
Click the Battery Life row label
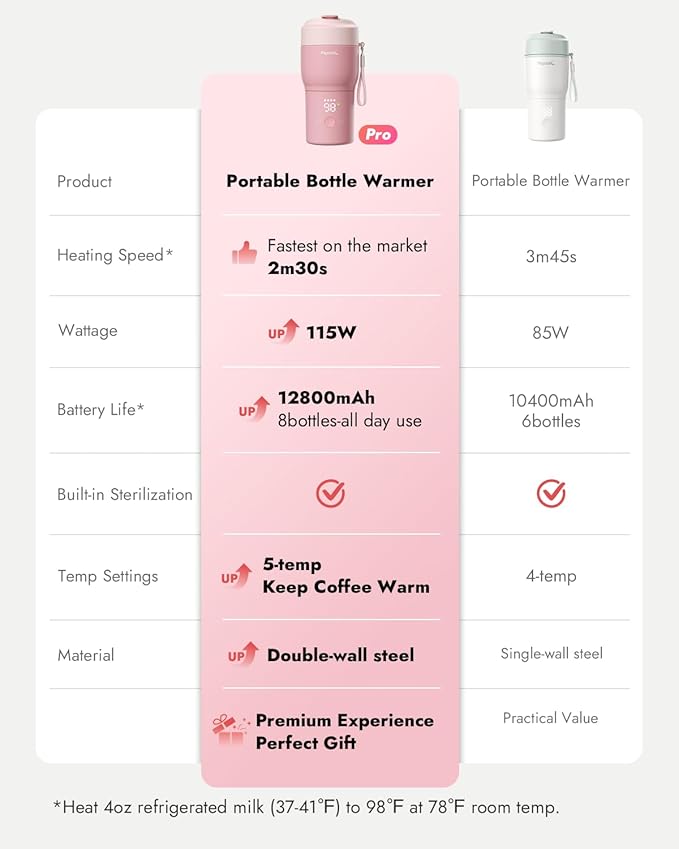pos(101,409)
